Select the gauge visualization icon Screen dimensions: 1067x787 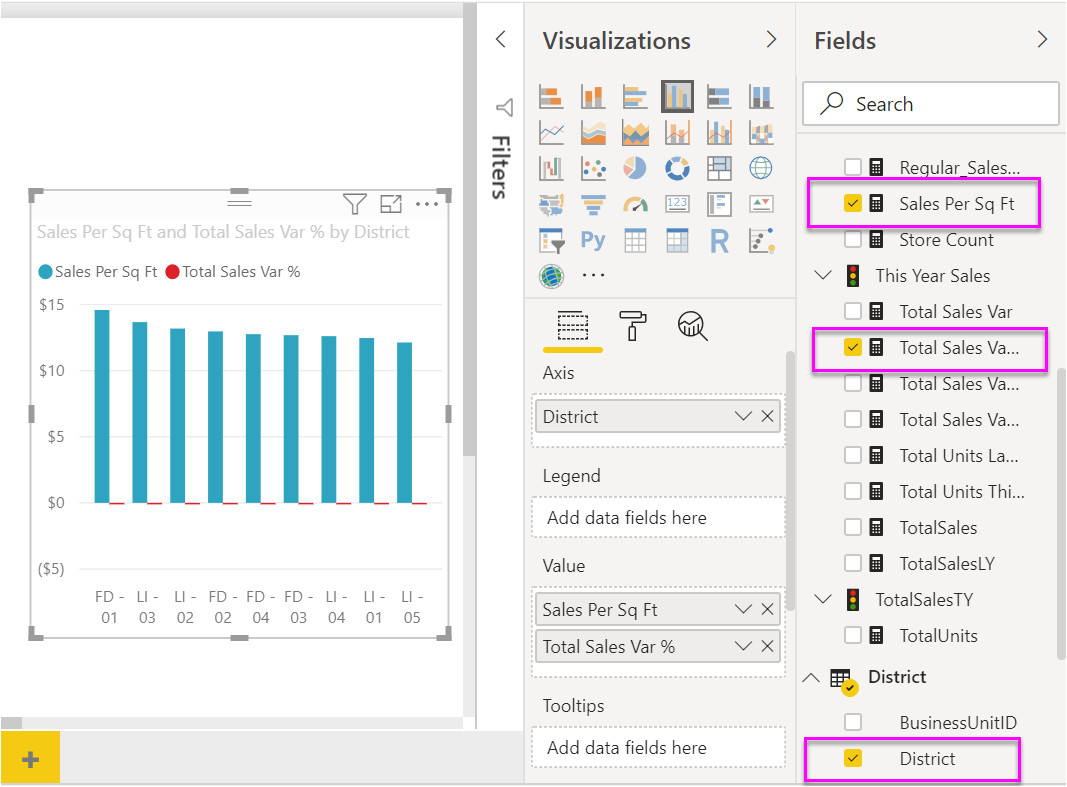pyautogui.click(x=633, y=204)
